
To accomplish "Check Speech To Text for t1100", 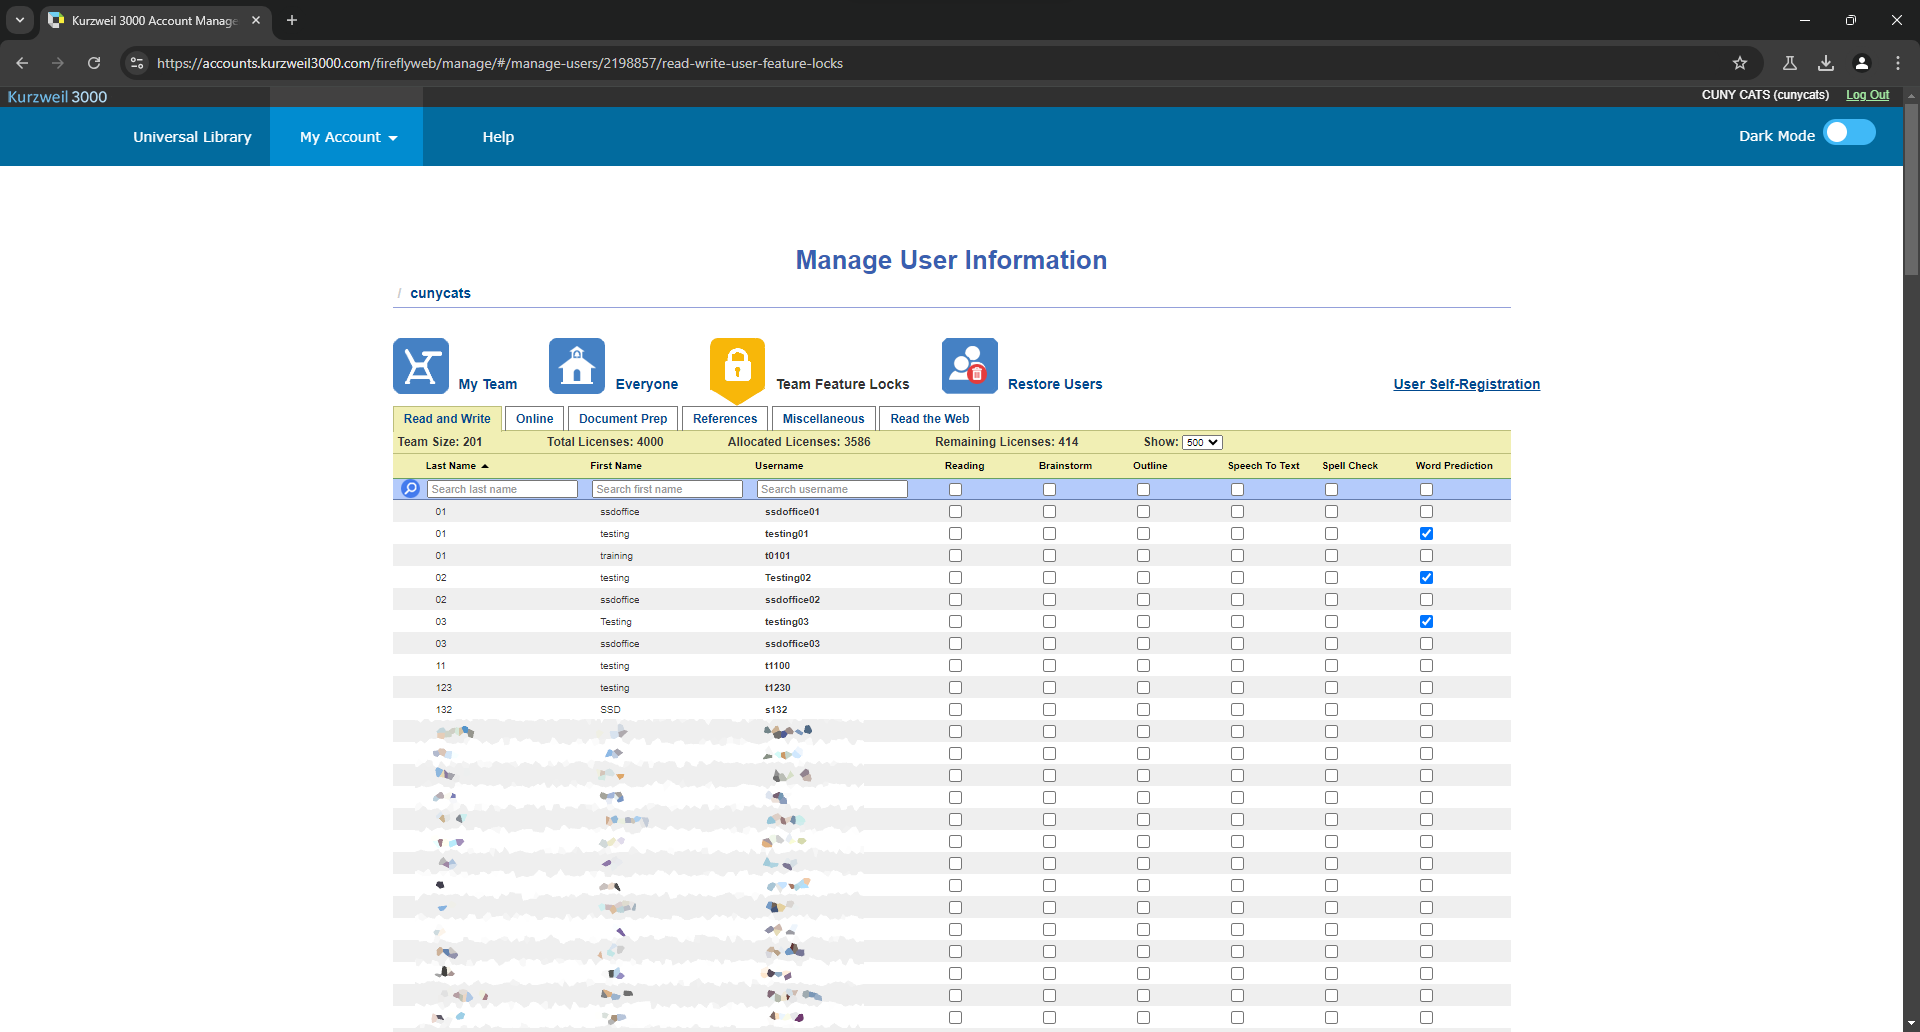I will (1237, 666).
